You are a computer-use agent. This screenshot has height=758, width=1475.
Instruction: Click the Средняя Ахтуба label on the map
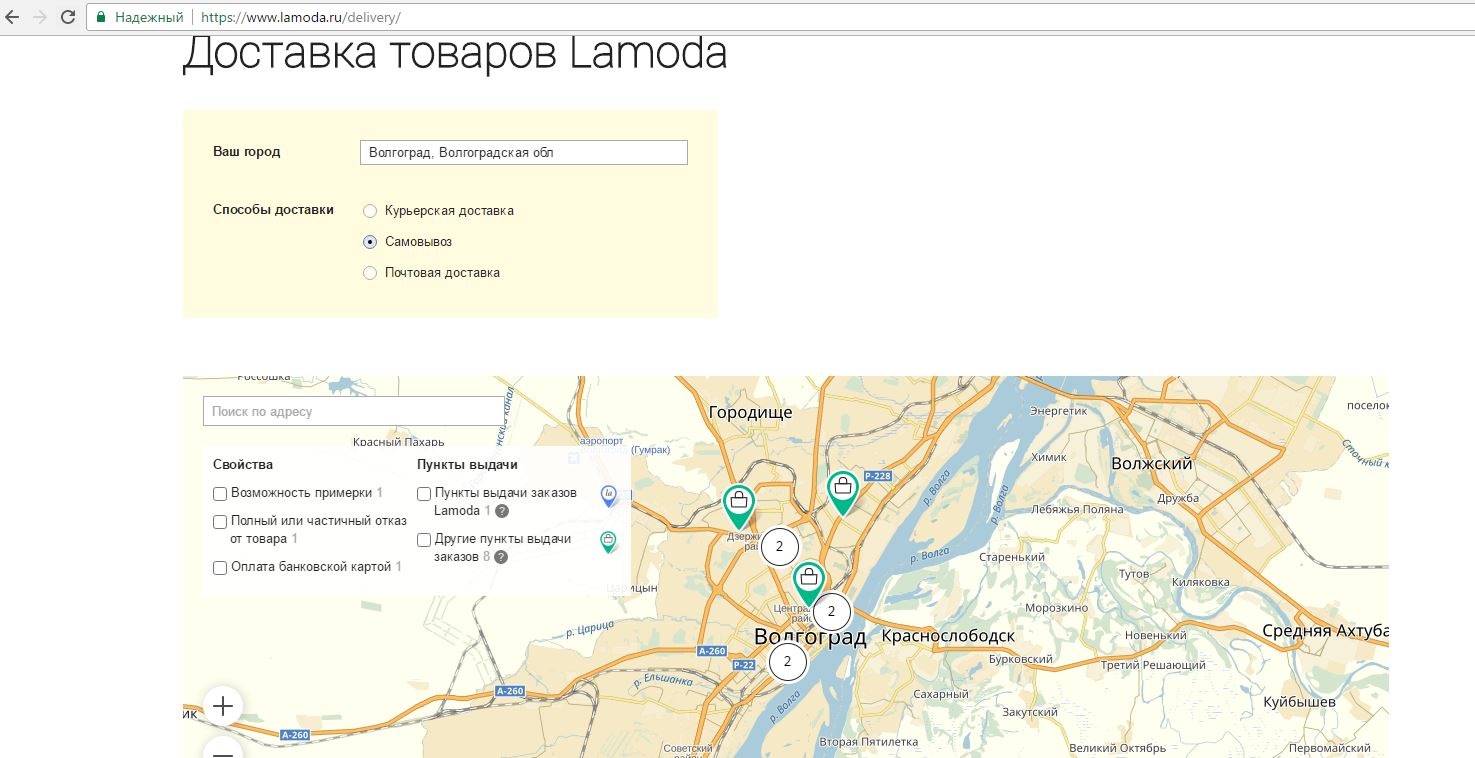click(1325, 631)
